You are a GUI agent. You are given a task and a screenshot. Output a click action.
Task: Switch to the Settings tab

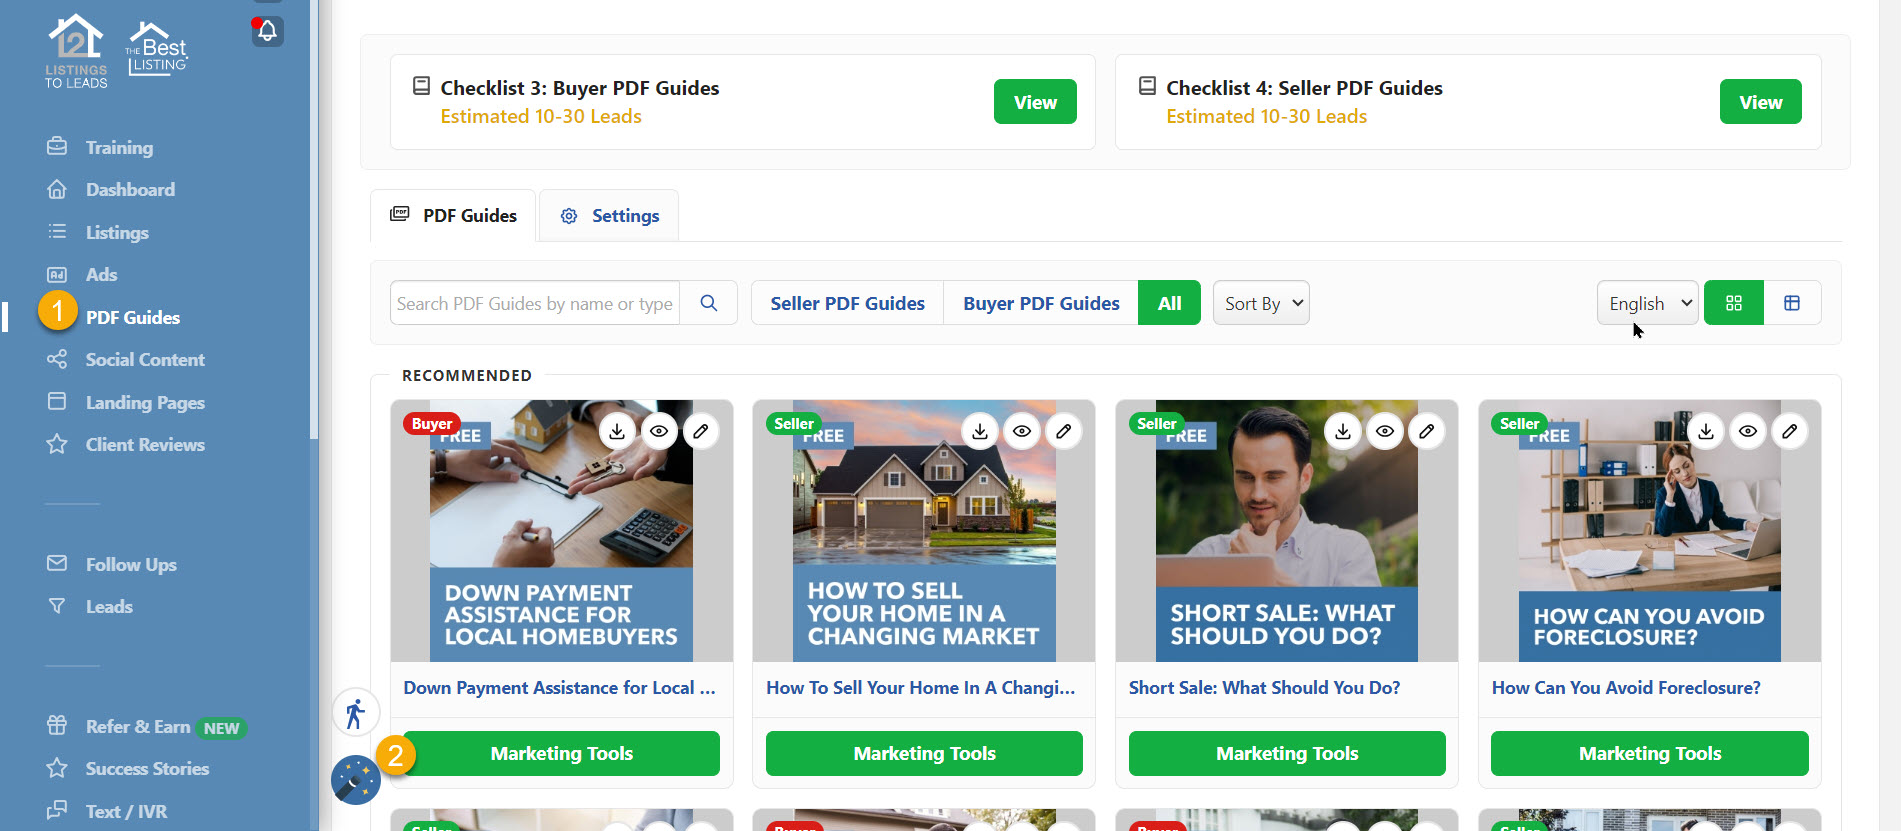tap(609, 216)
